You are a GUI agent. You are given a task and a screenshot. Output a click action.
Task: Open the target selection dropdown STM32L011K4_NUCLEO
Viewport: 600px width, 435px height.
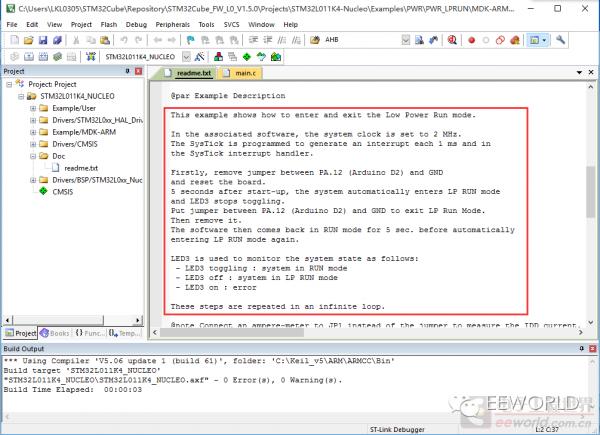tap(186, 57)
